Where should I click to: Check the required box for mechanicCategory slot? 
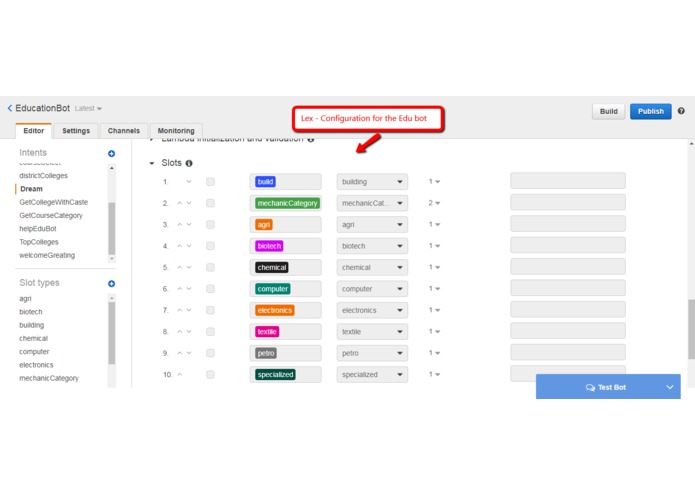(x=211, y=203)
